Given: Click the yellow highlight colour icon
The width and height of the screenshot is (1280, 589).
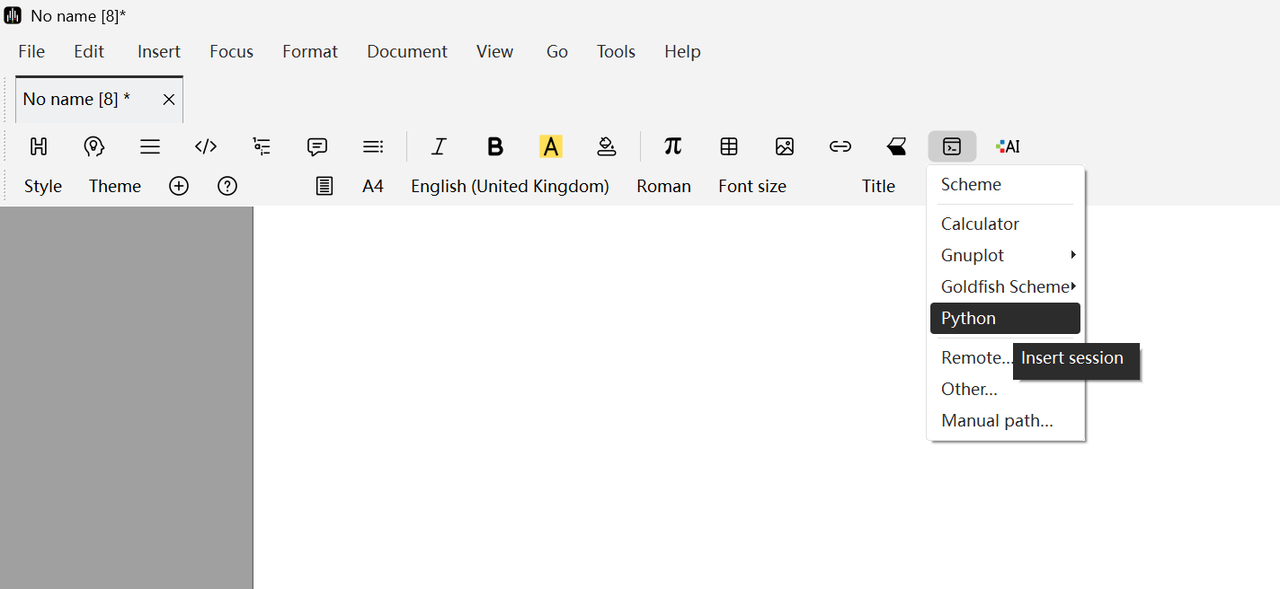Looking at the screenshot, I should coord(550,147).
